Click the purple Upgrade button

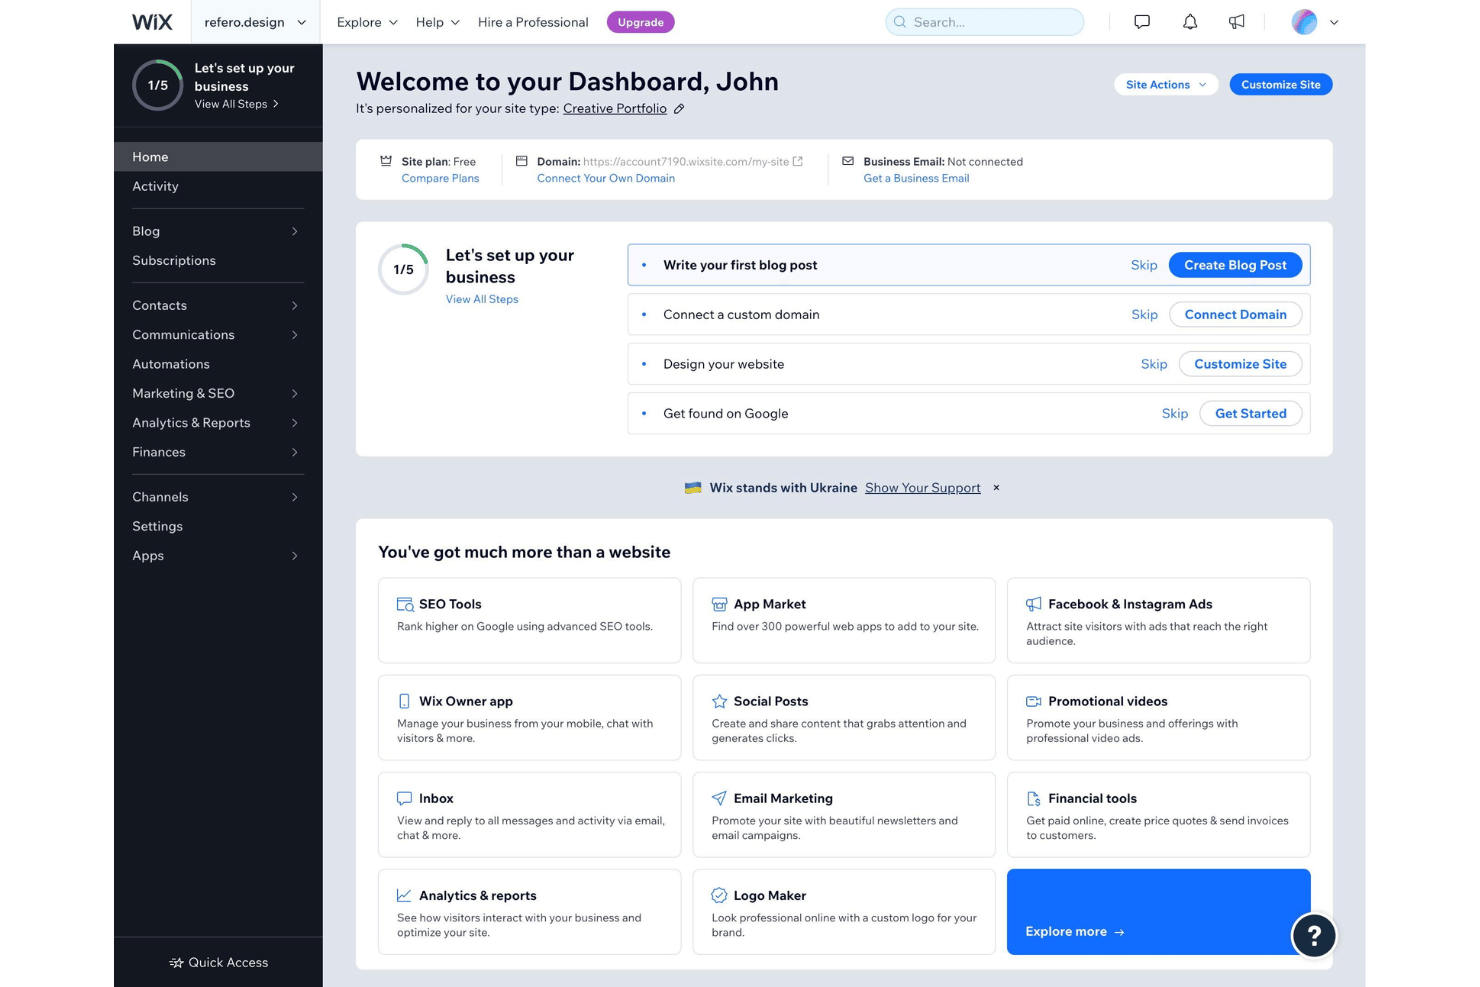click(640, 22)
